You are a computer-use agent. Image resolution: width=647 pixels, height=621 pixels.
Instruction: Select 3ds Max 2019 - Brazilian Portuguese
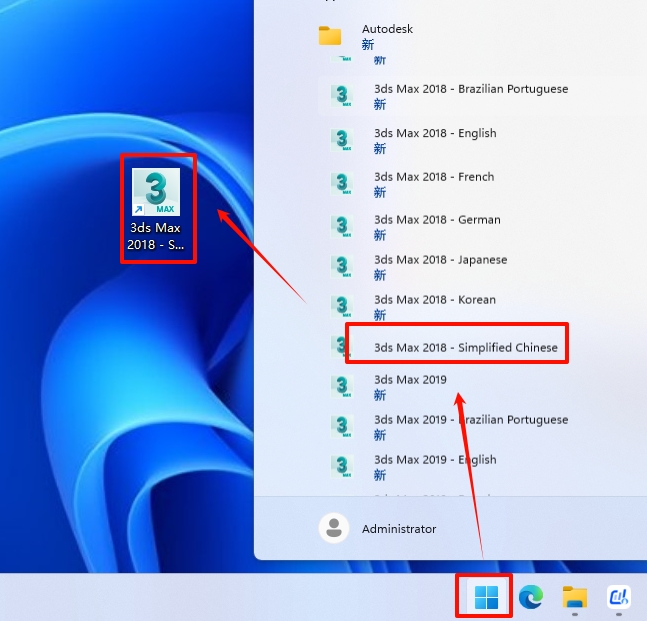click(470, 420)
